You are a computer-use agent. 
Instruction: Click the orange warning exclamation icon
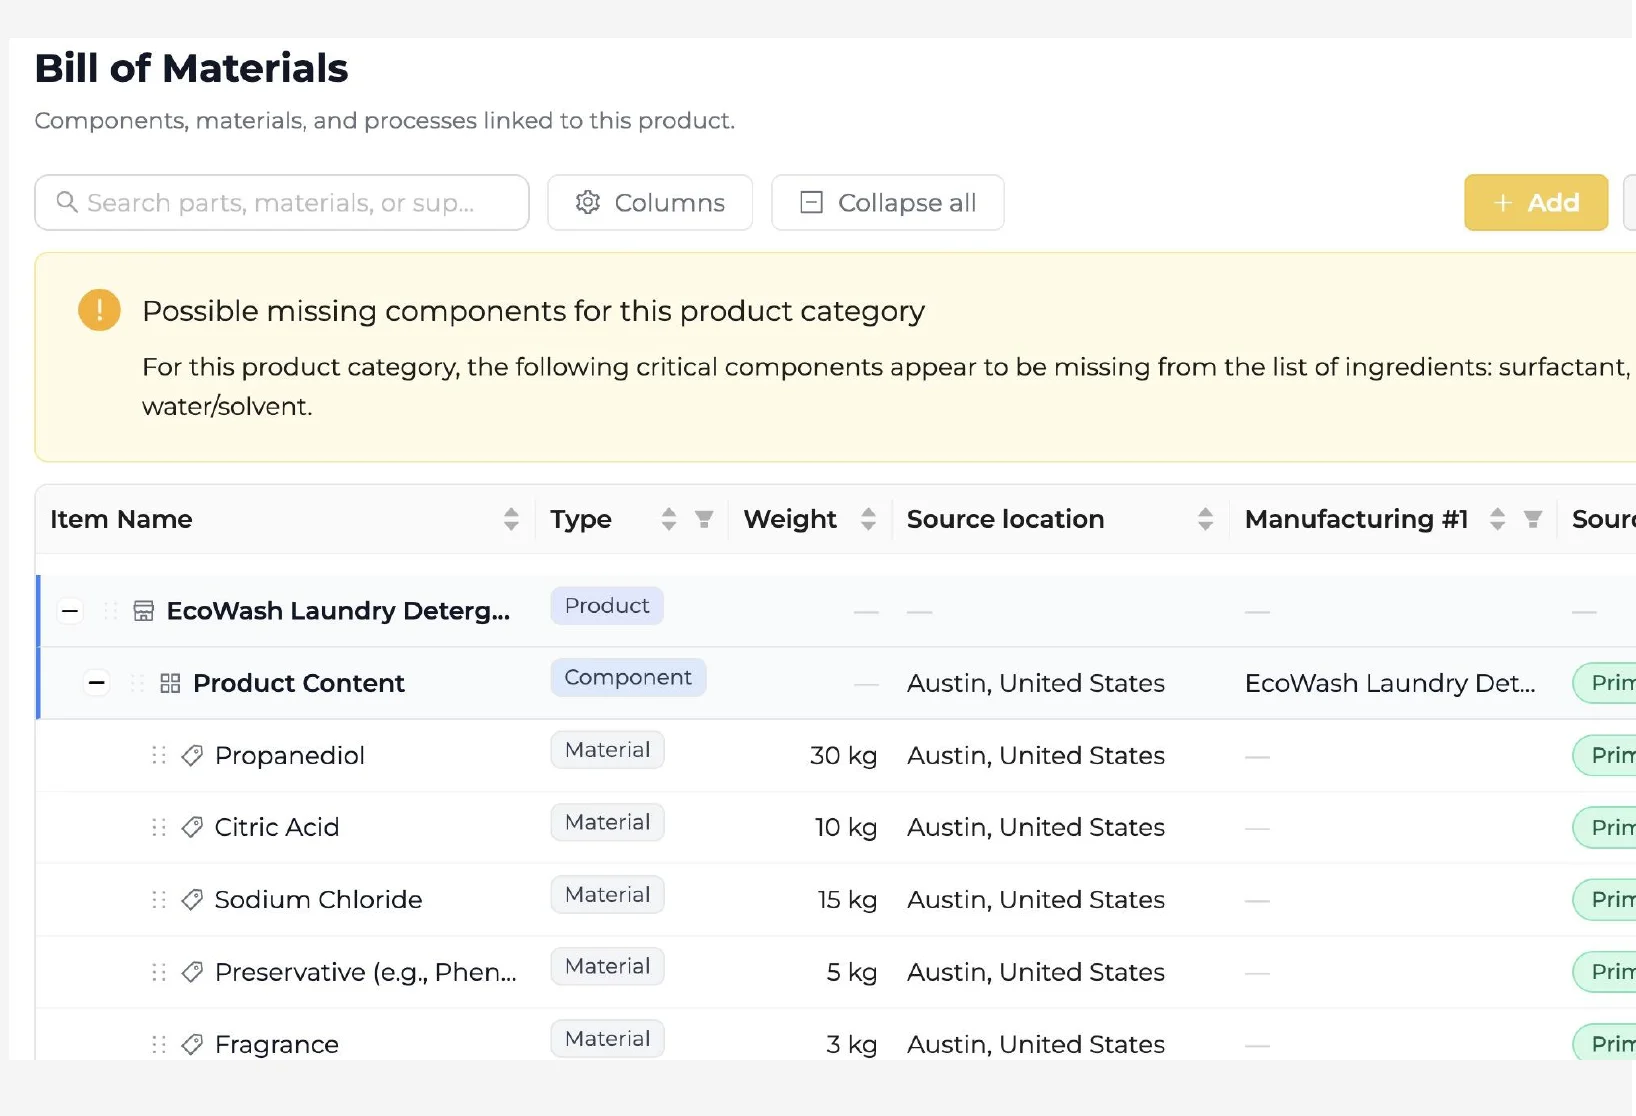99,310
